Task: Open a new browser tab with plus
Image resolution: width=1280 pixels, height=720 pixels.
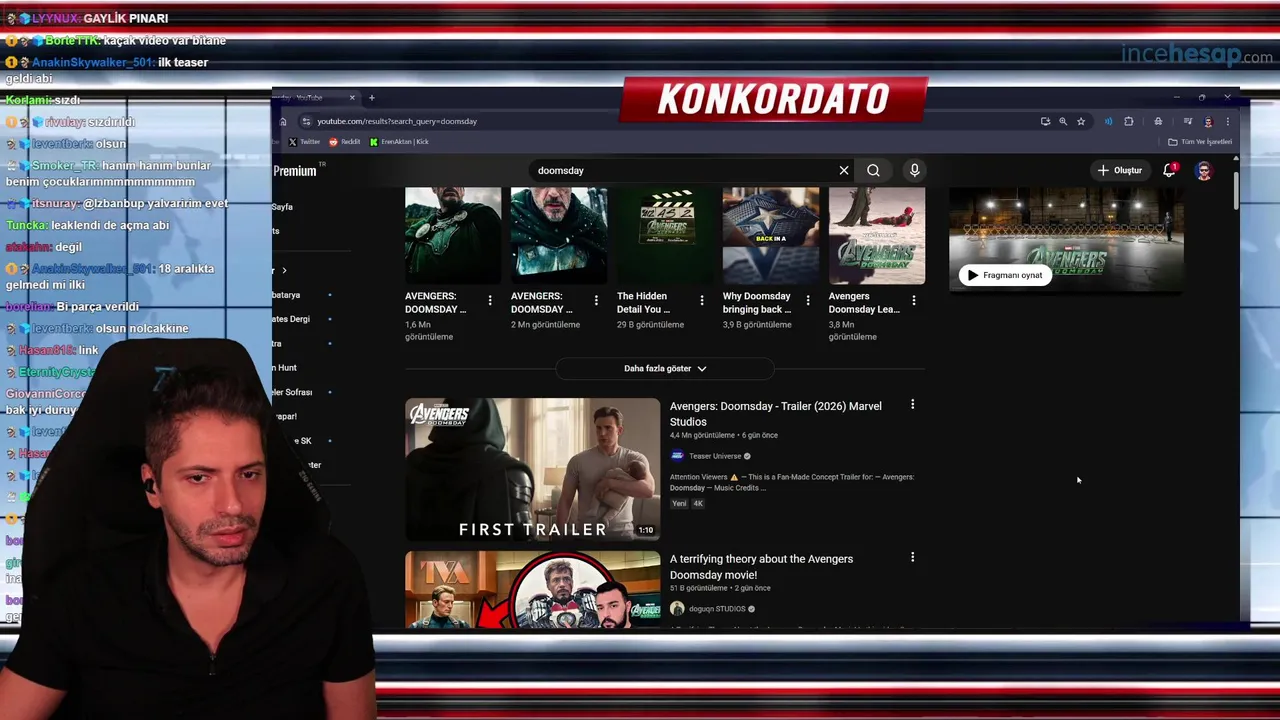Action: 371,98
